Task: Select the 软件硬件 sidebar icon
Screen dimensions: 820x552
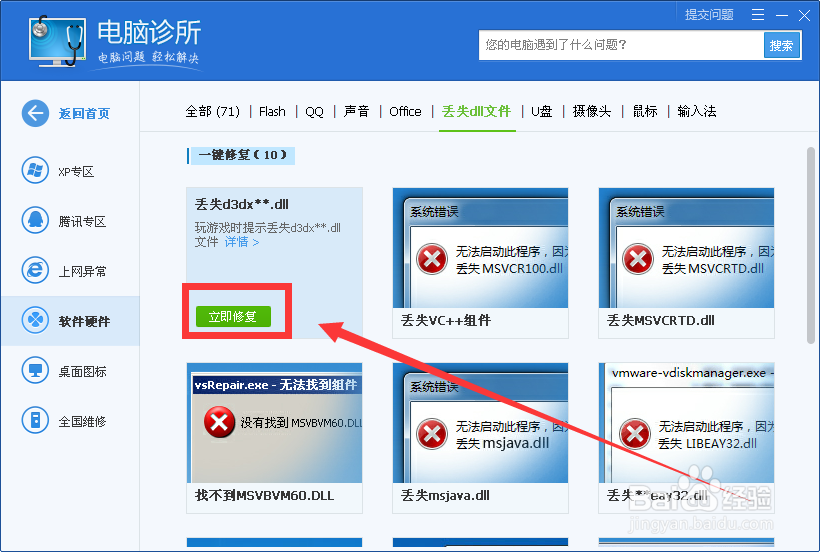Action: pos(35,320)
